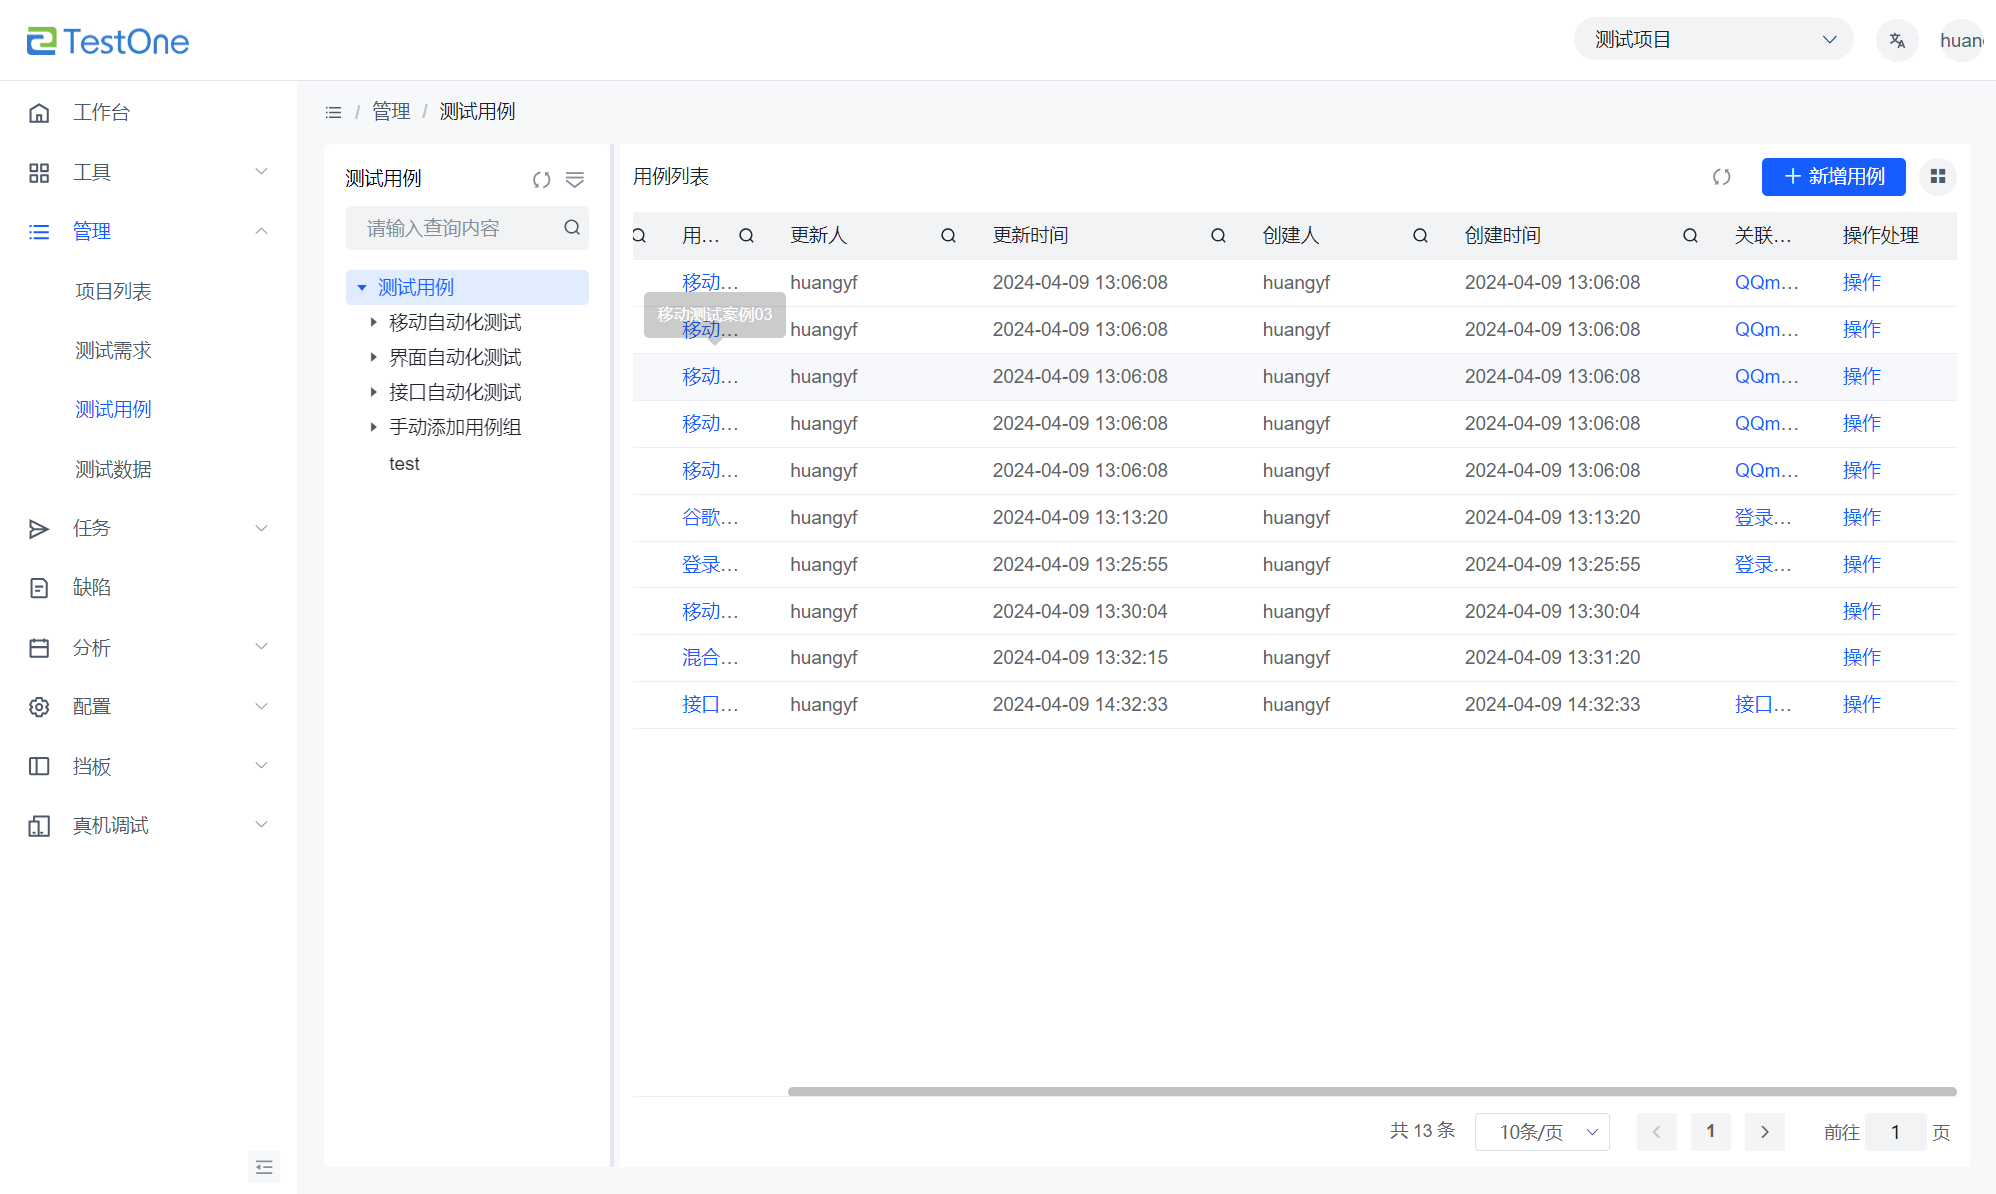Image resolution: width=1996 pixels, height=1194 pixels.
Task: Open the 测试项目 project dropdown
Action: point(1713,40)
